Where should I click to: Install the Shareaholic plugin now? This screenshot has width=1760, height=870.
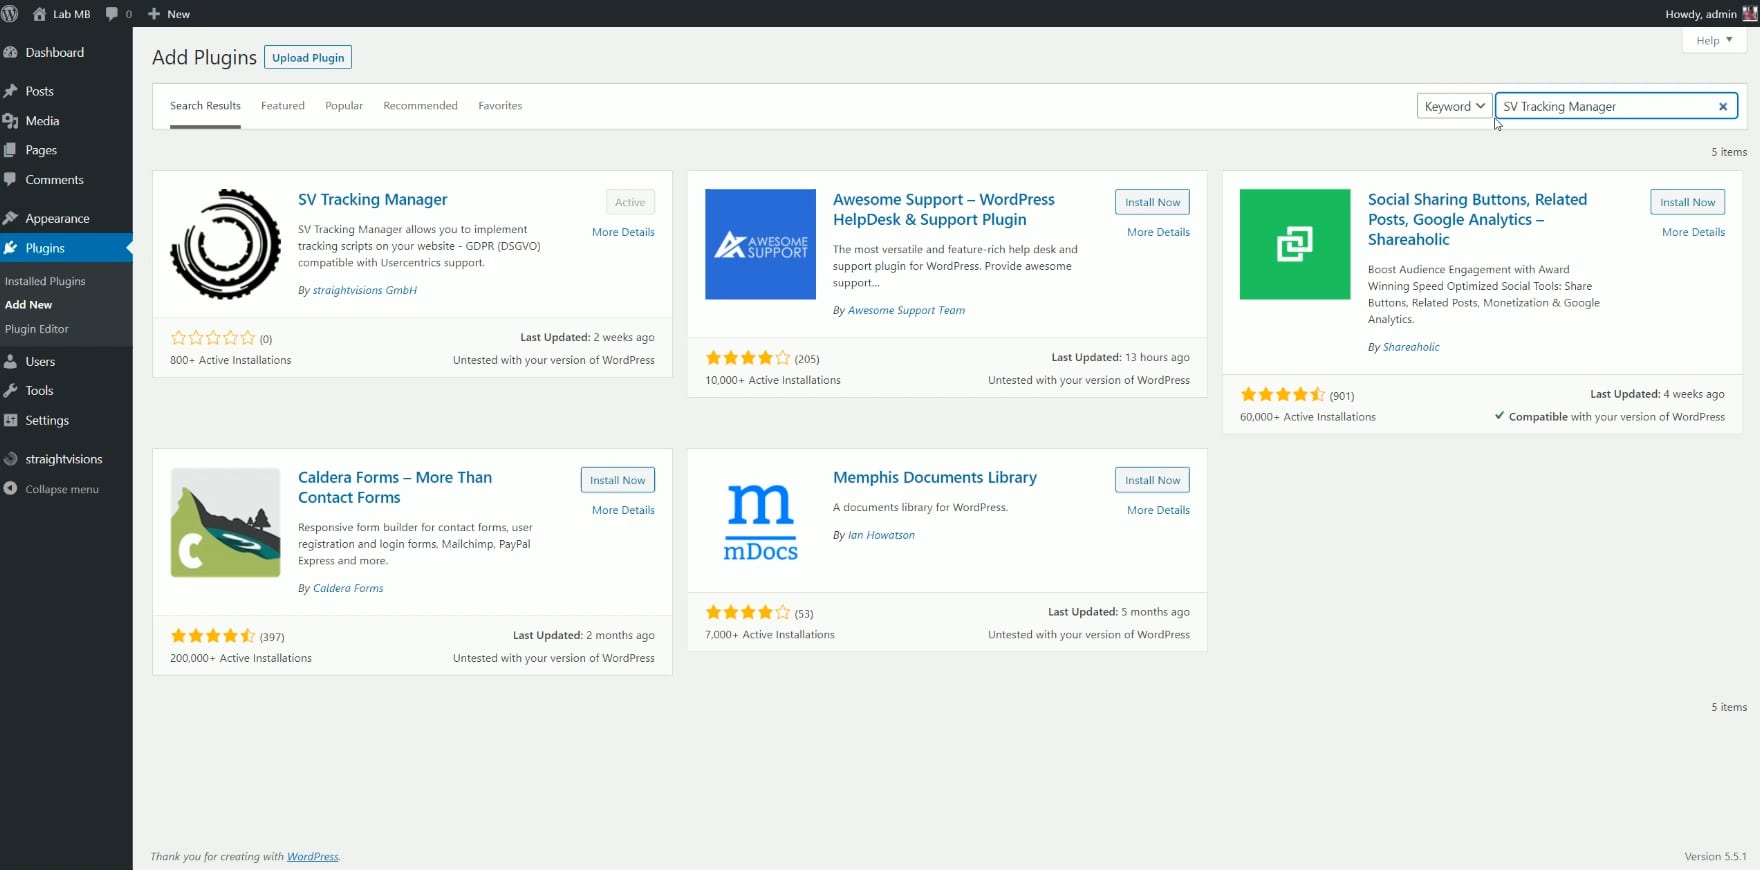click(1687, 202)
